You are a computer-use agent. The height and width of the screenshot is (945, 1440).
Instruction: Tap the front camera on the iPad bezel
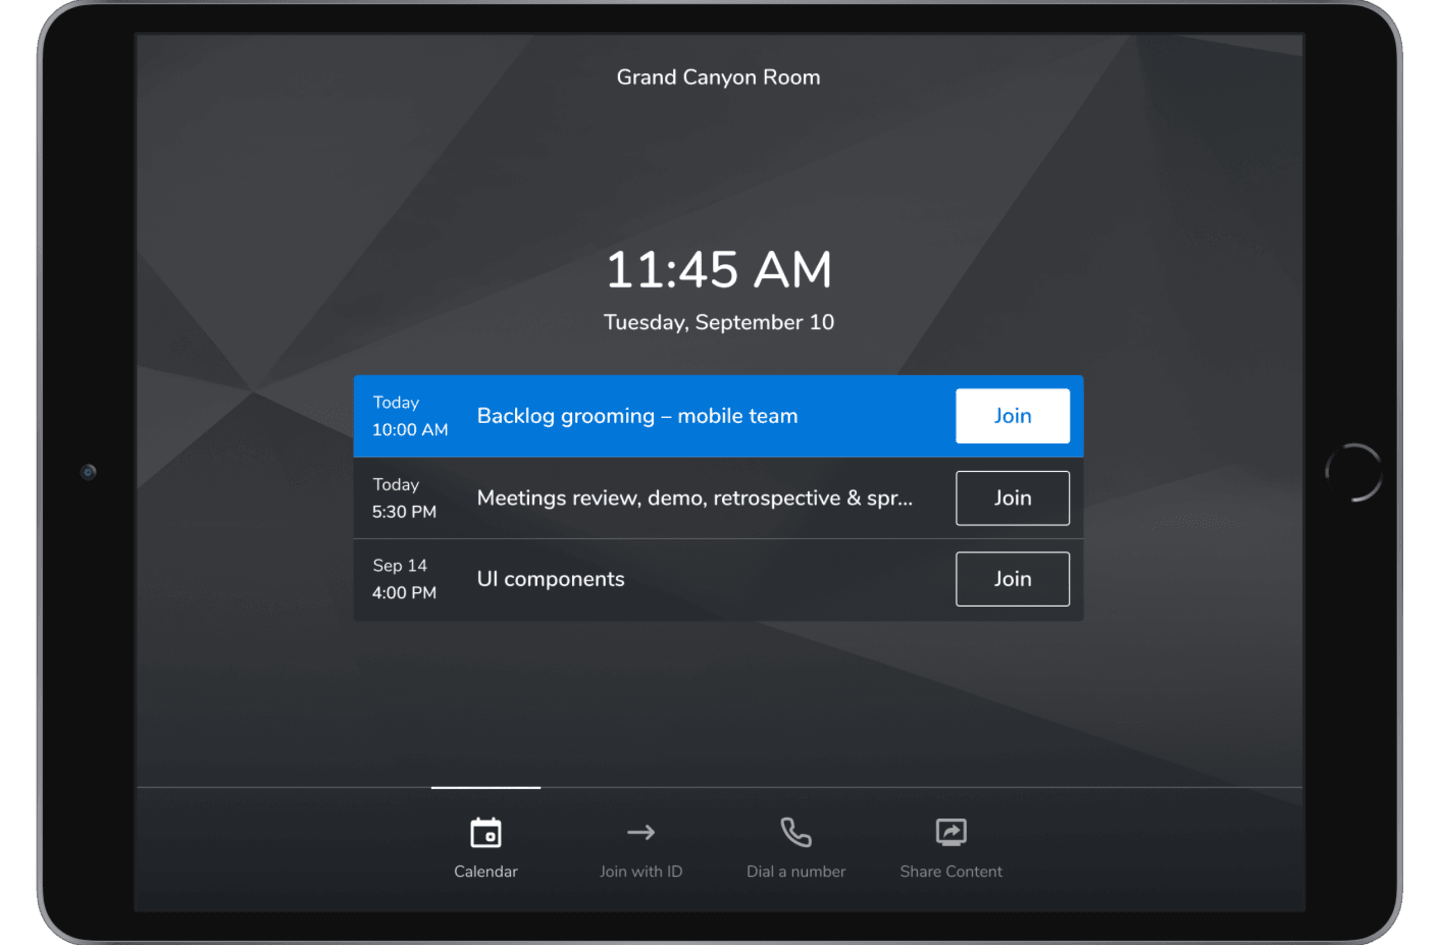coord(89,472)
